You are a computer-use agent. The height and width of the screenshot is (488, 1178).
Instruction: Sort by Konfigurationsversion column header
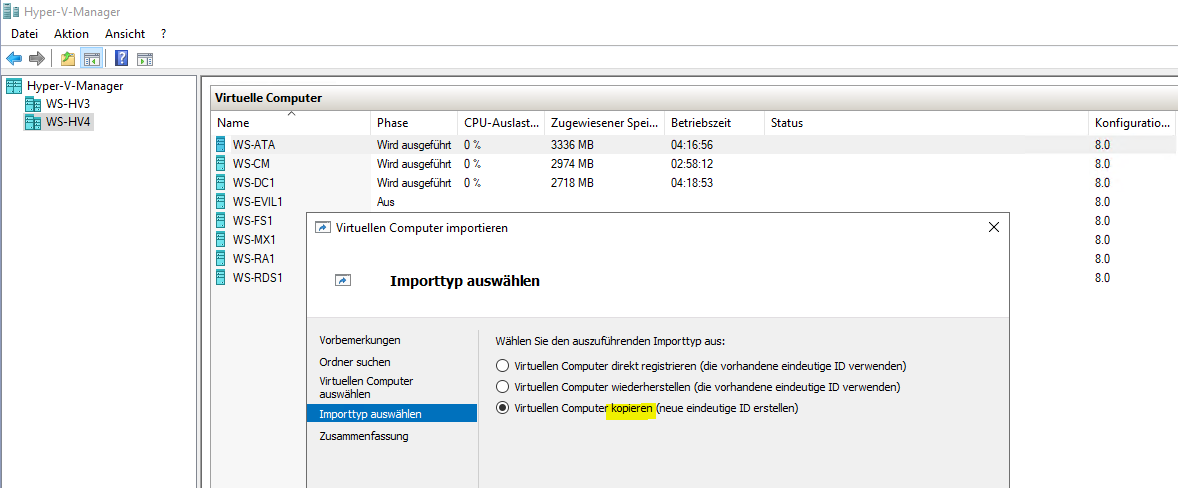point(1132,123)
